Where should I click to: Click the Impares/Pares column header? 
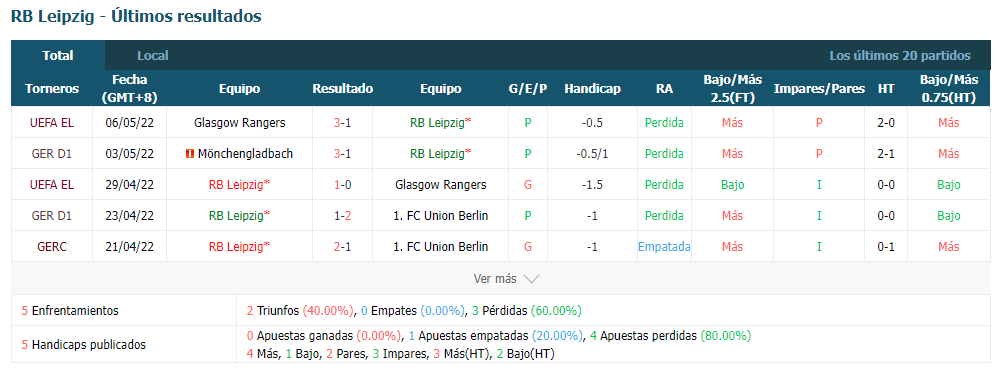[819, 89]
